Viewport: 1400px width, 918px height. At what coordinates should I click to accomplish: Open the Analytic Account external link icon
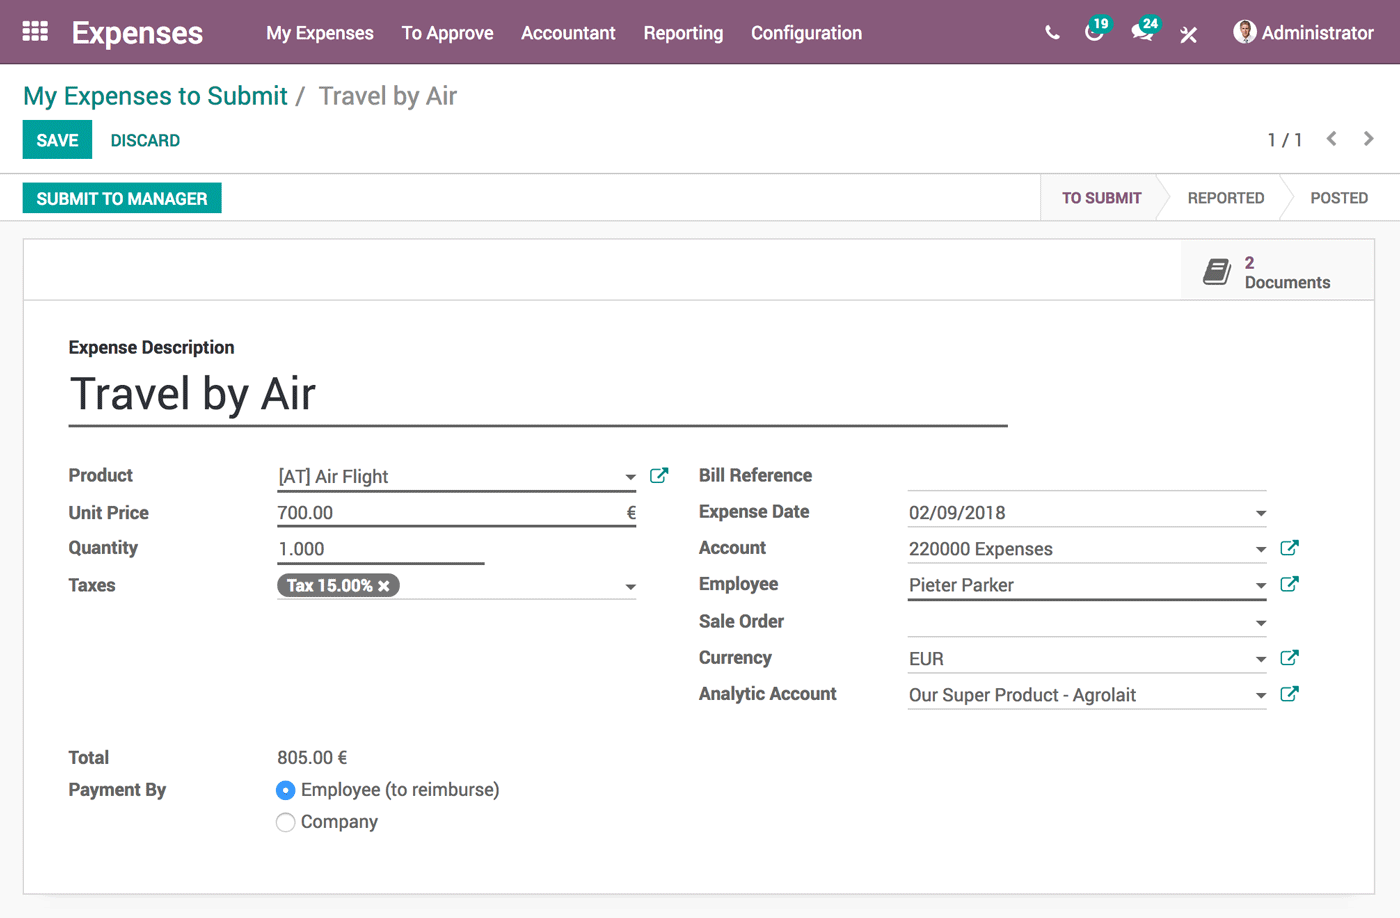tap(1289, 693)
